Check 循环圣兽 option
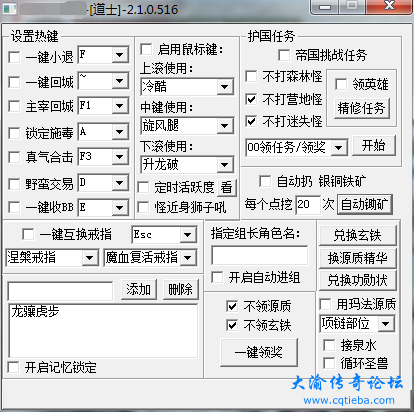Image resolution: width=414 pixels, height=412 pixels. pos(329,363)
